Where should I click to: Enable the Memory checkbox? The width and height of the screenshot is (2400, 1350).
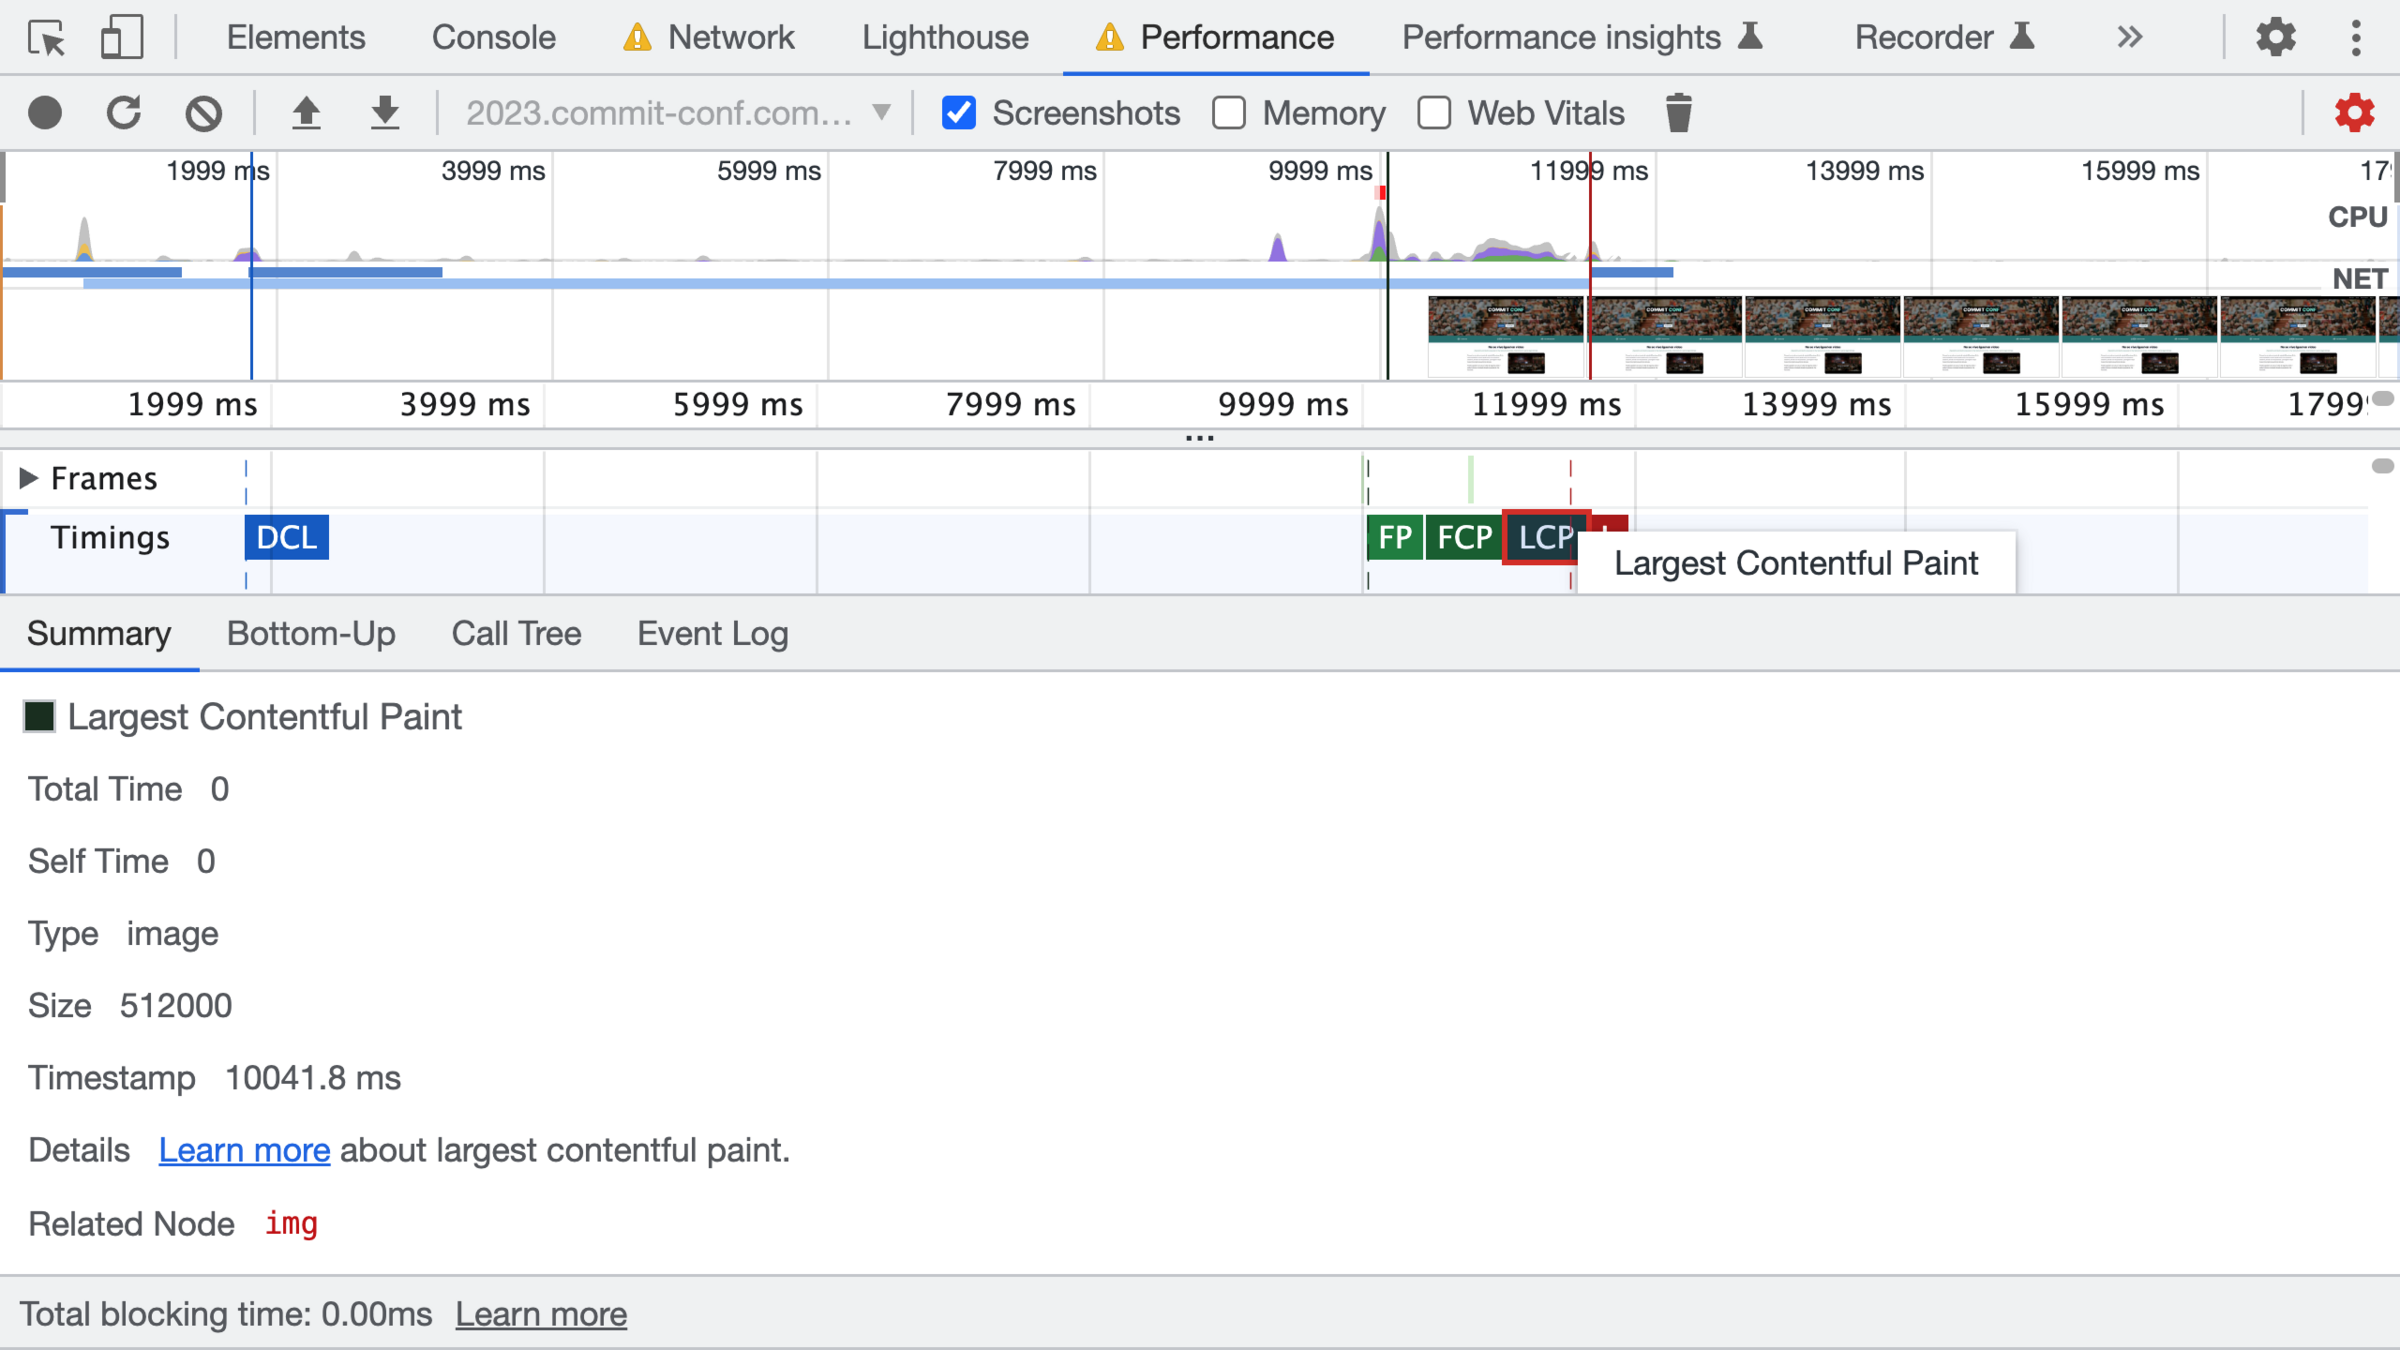(x=1229, y=113)
